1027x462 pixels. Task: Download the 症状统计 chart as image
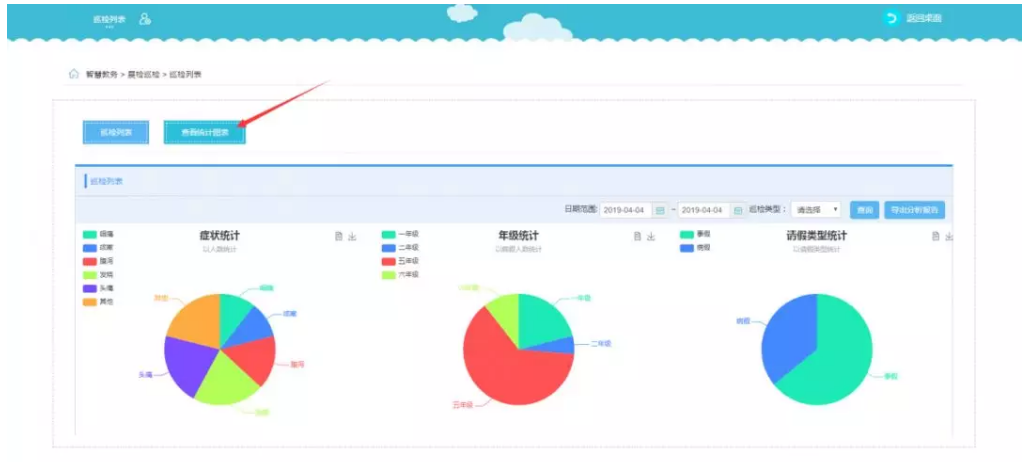352,237
